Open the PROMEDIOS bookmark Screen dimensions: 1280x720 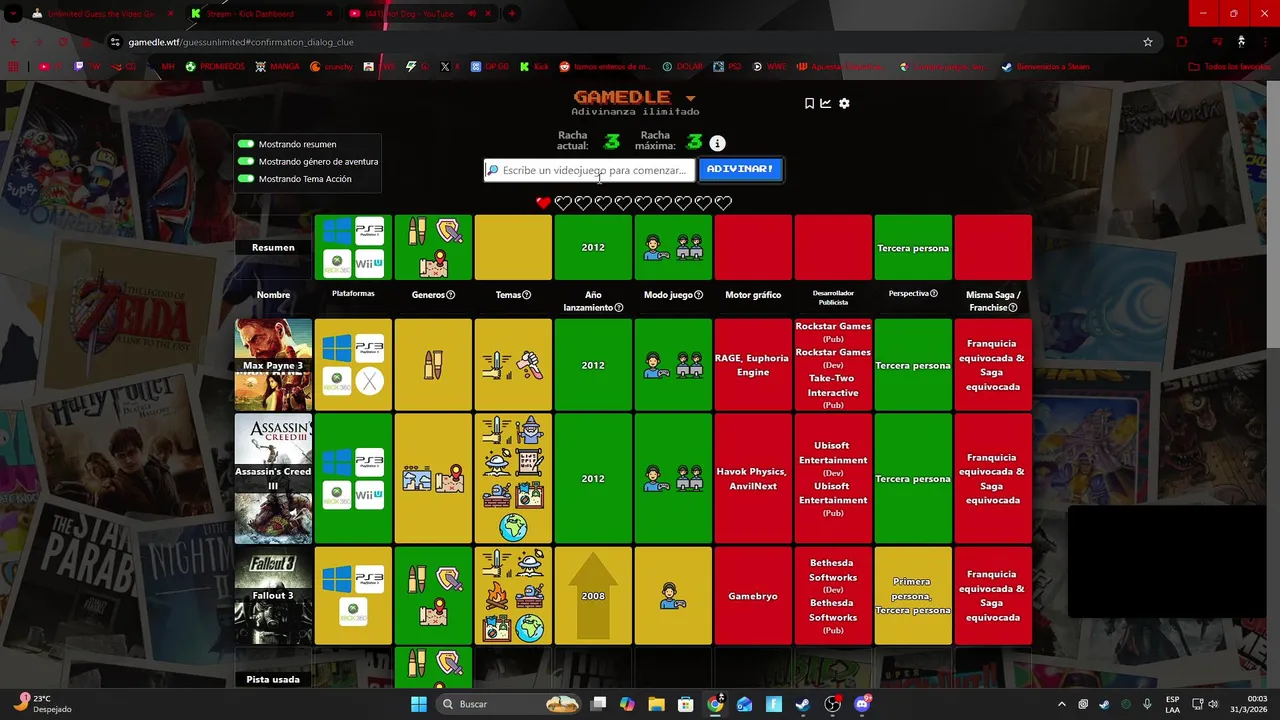214,67
